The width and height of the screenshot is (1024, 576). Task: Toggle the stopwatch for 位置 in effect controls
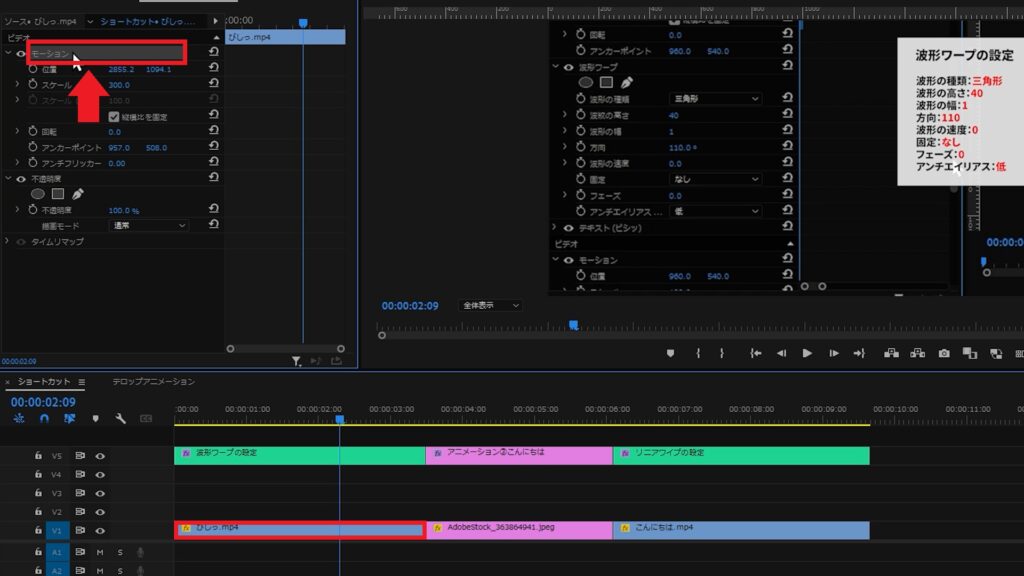click(x=33, y=69)
